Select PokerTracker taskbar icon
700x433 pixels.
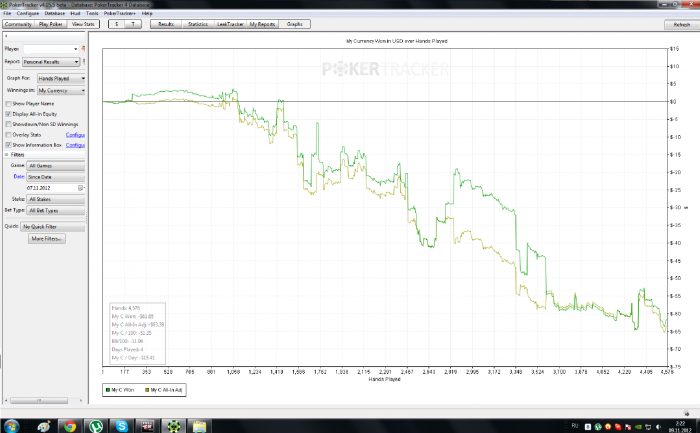173,426
